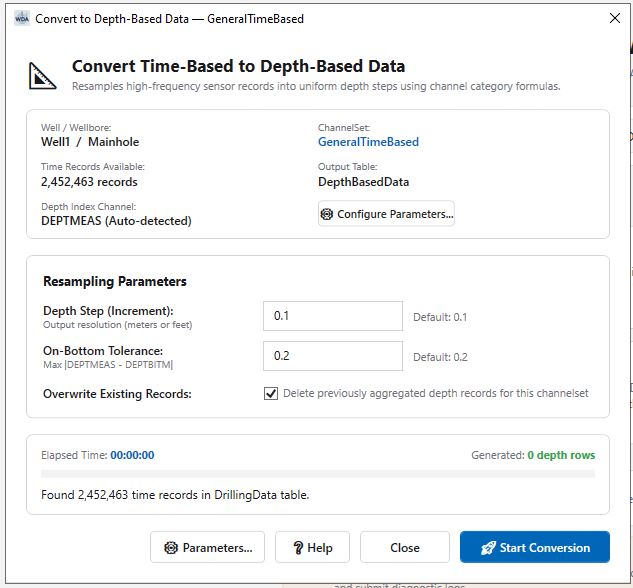Click the Close button

point(405,547)
